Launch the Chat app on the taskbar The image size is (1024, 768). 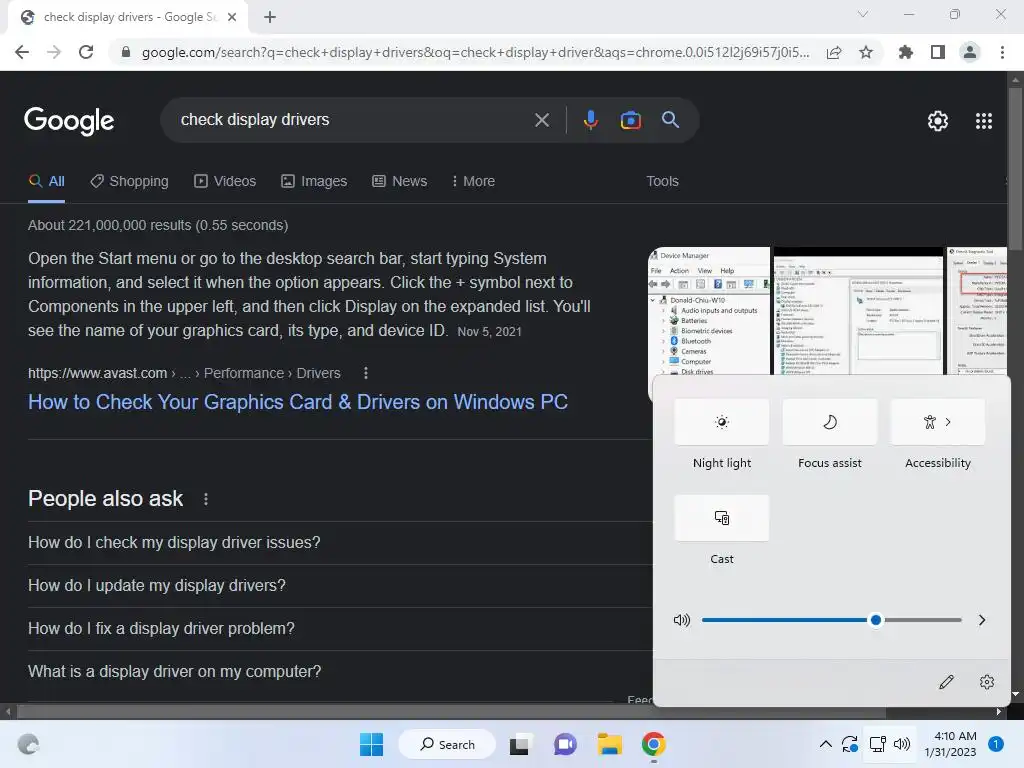pyautogui.click(x=565, y=744)
